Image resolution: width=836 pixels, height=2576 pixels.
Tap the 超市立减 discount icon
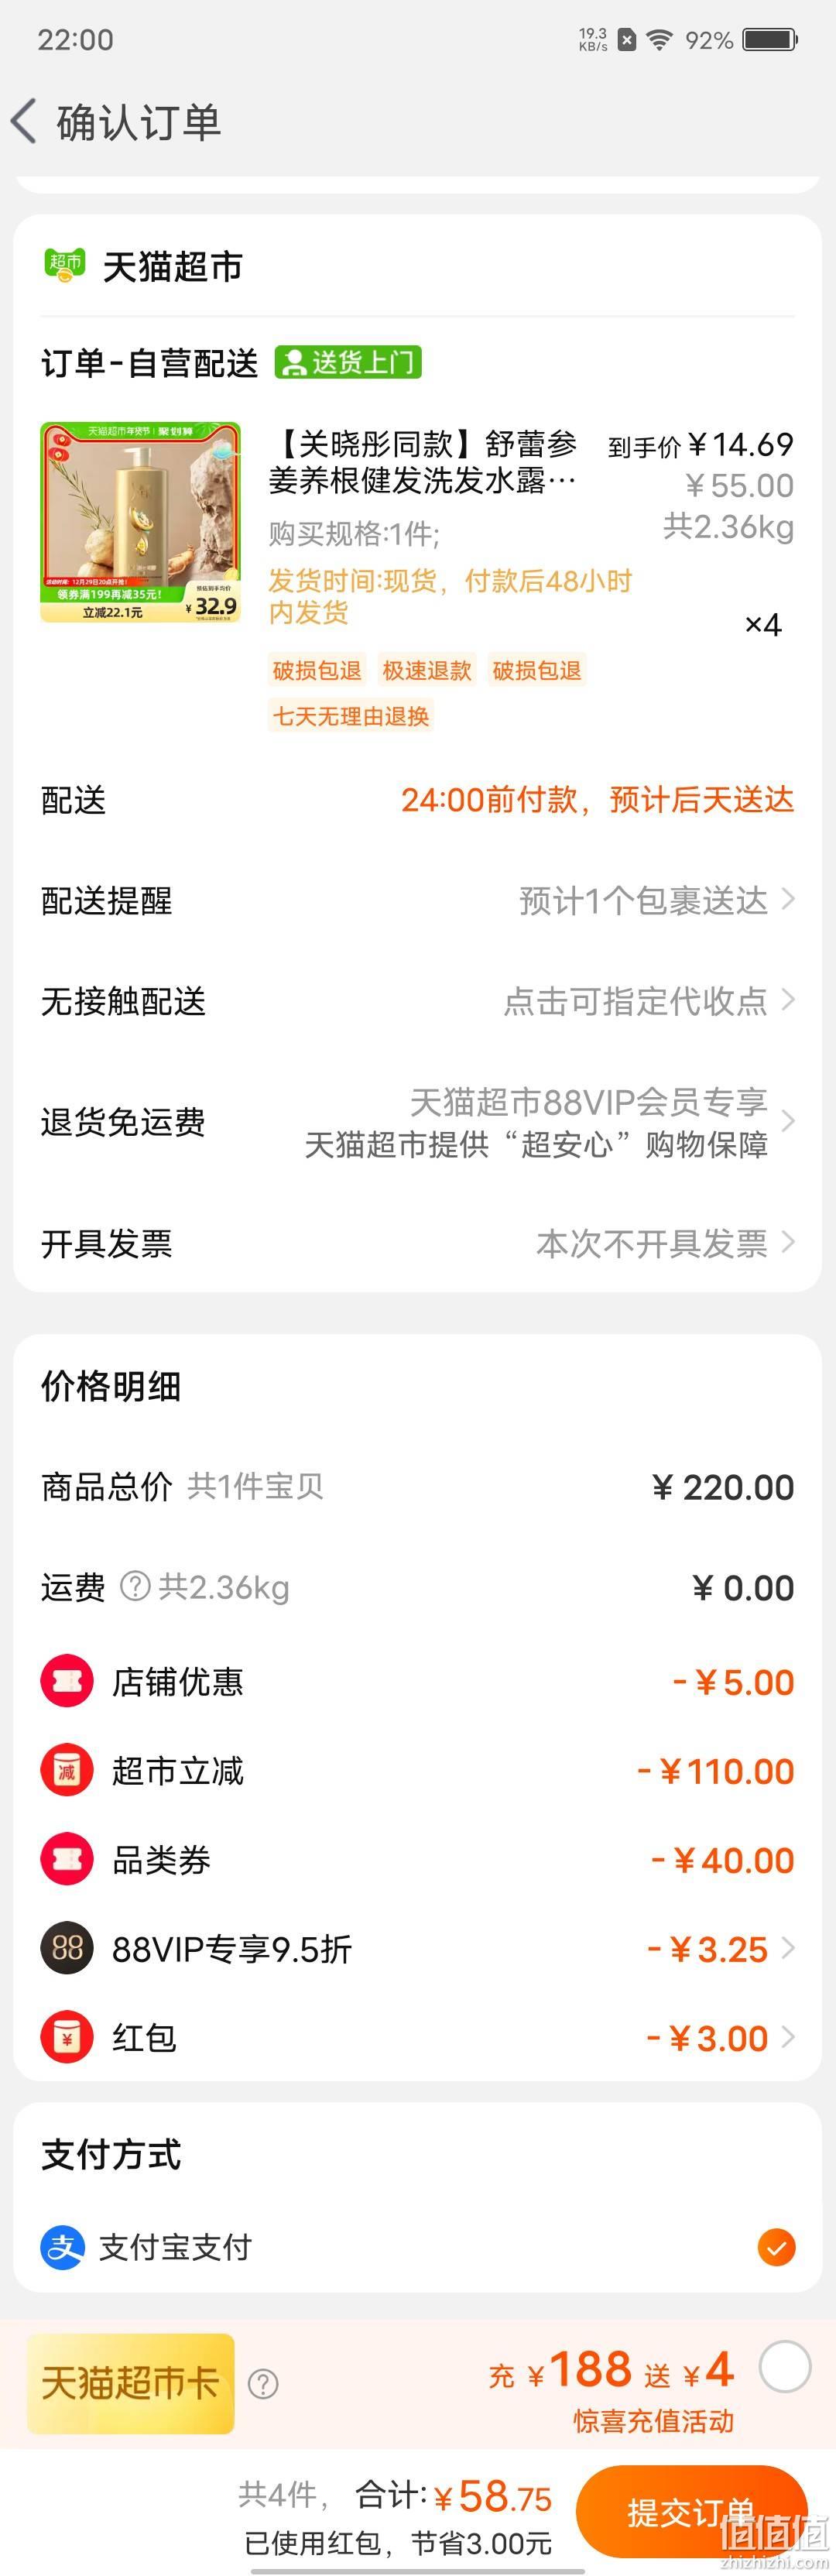coord(67,1771)
